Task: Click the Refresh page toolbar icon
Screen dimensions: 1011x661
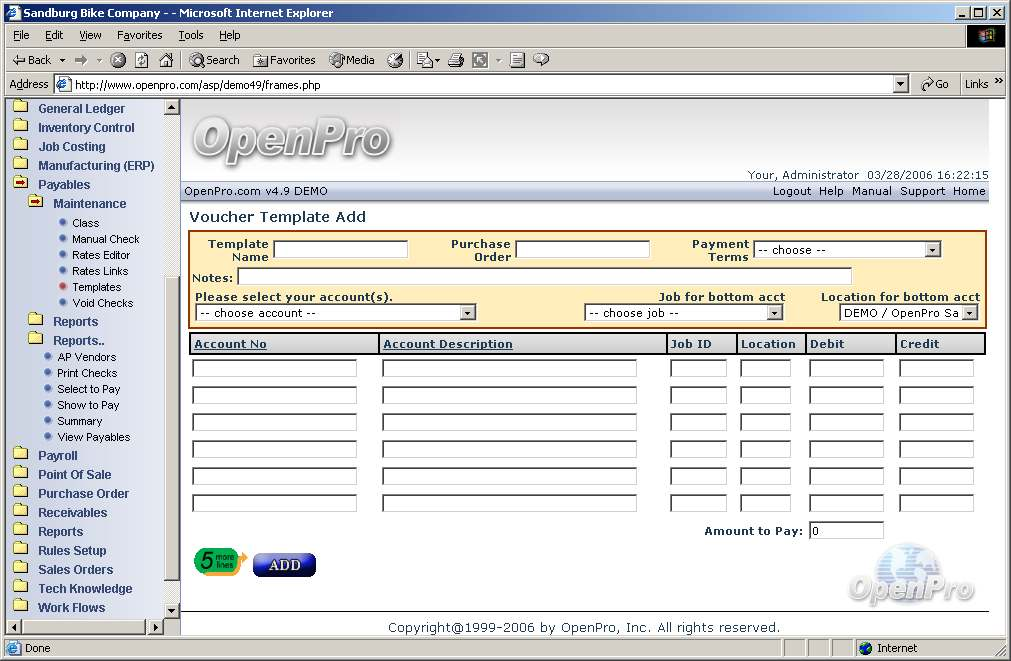Action: (142, 60)
